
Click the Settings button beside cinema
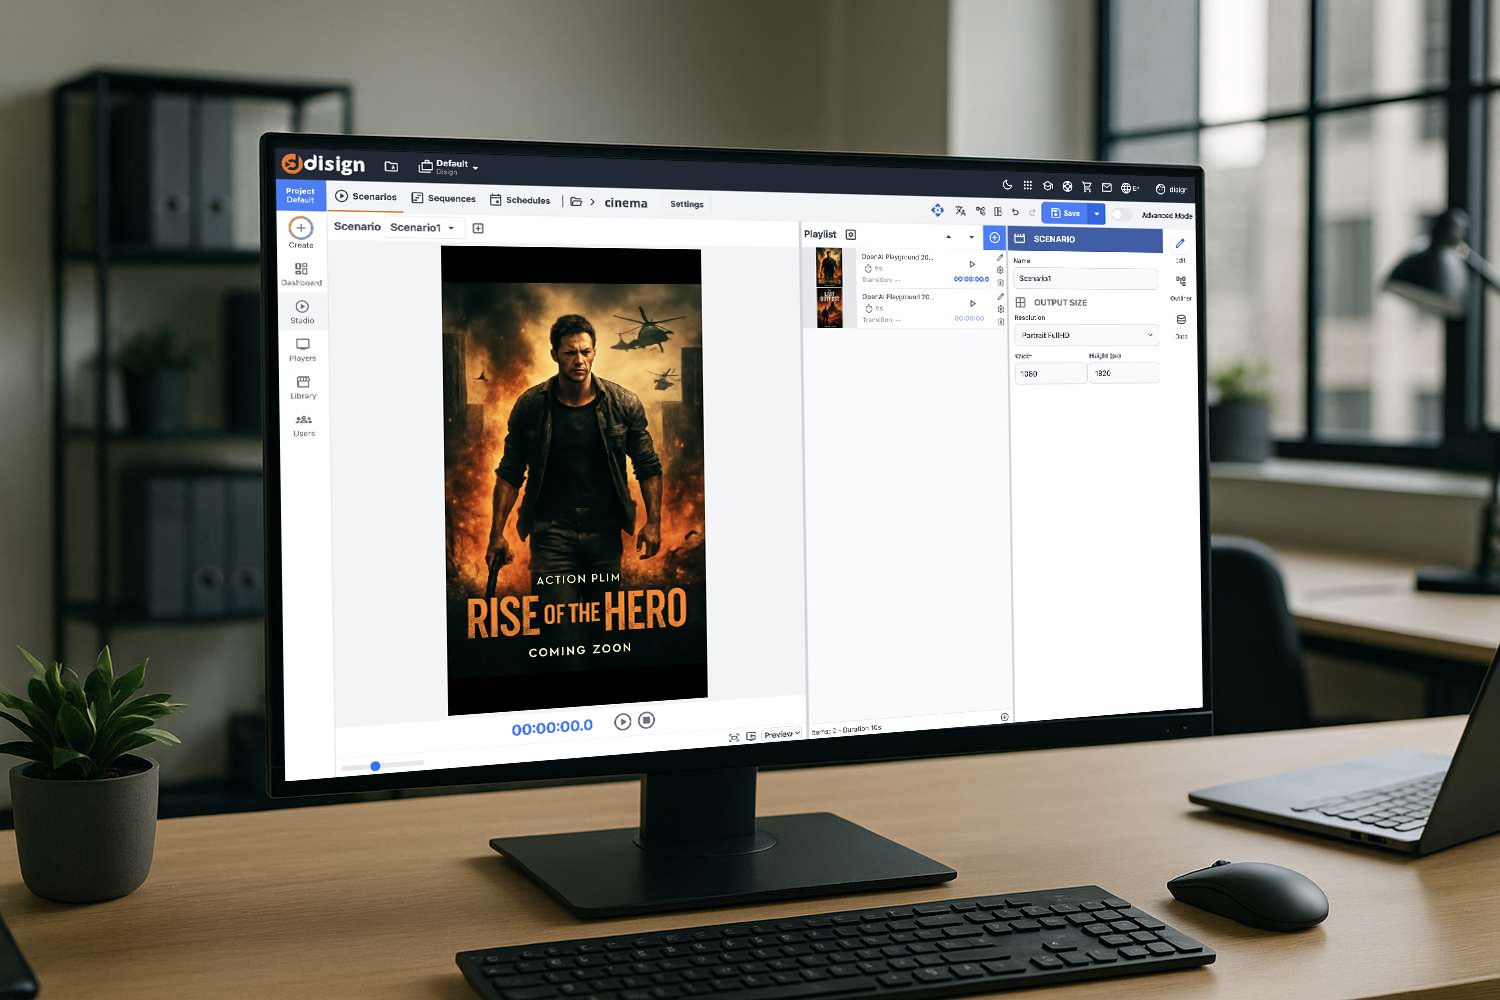(687, 204)
